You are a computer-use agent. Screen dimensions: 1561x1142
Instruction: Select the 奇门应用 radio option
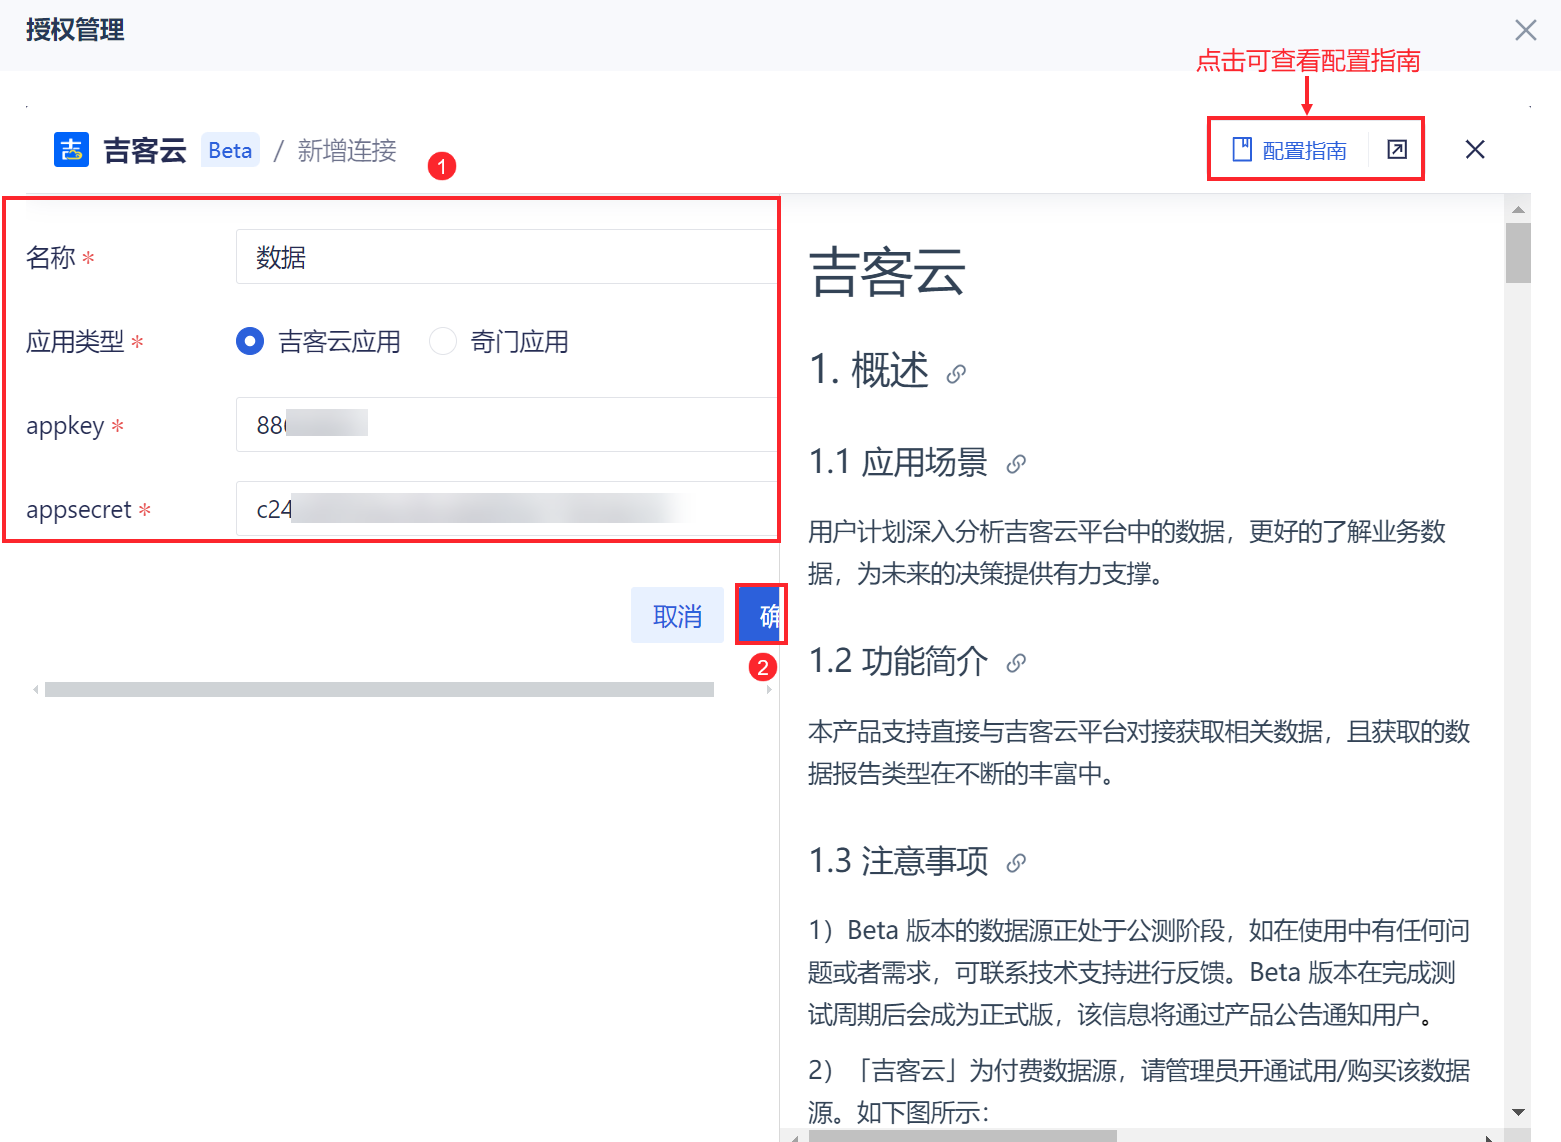(x=443, y=342)
